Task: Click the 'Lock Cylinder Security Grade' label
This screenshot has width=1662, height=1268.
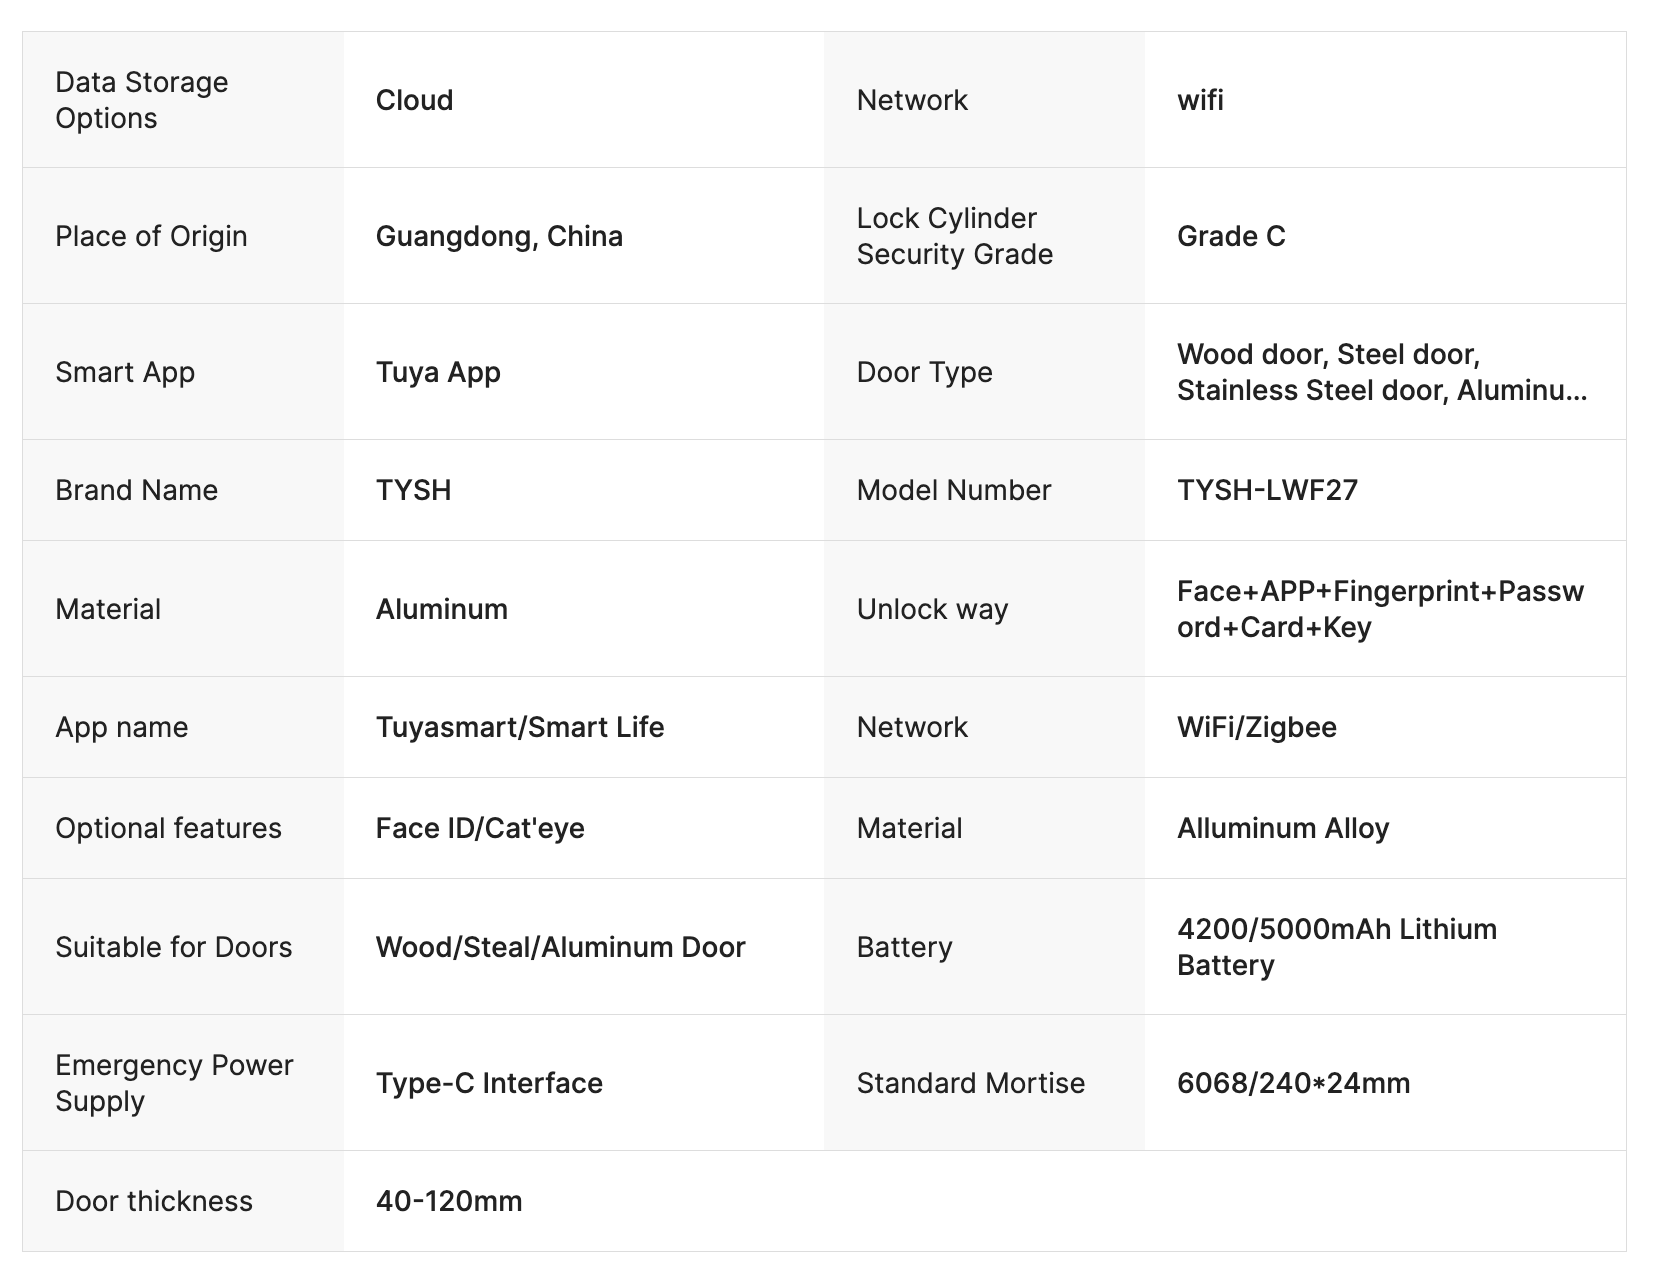Action: coord(954,236)
